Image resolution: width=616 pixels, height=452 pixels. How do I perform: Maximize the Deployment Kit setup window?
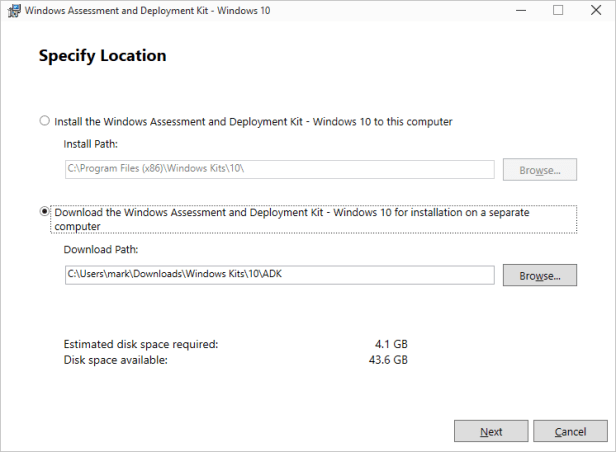click(x=558, y=11)
